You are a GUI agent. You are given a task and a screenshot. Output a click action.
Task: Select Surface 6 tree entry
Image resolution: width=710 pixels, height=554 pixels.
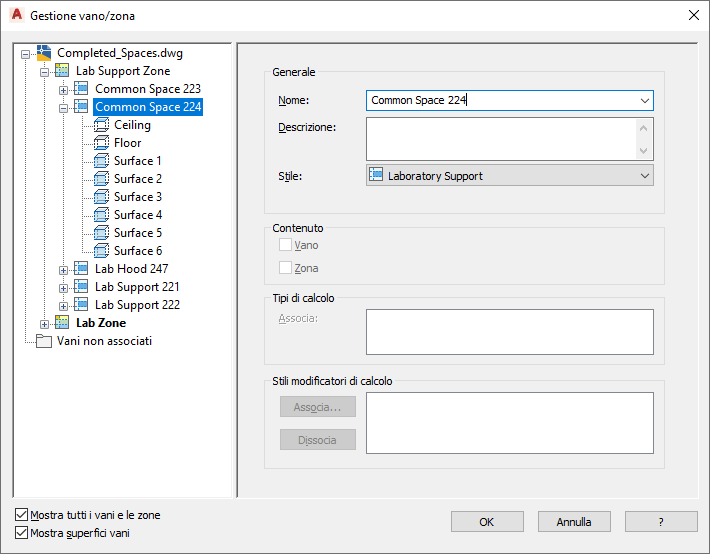tap(138, 251)
